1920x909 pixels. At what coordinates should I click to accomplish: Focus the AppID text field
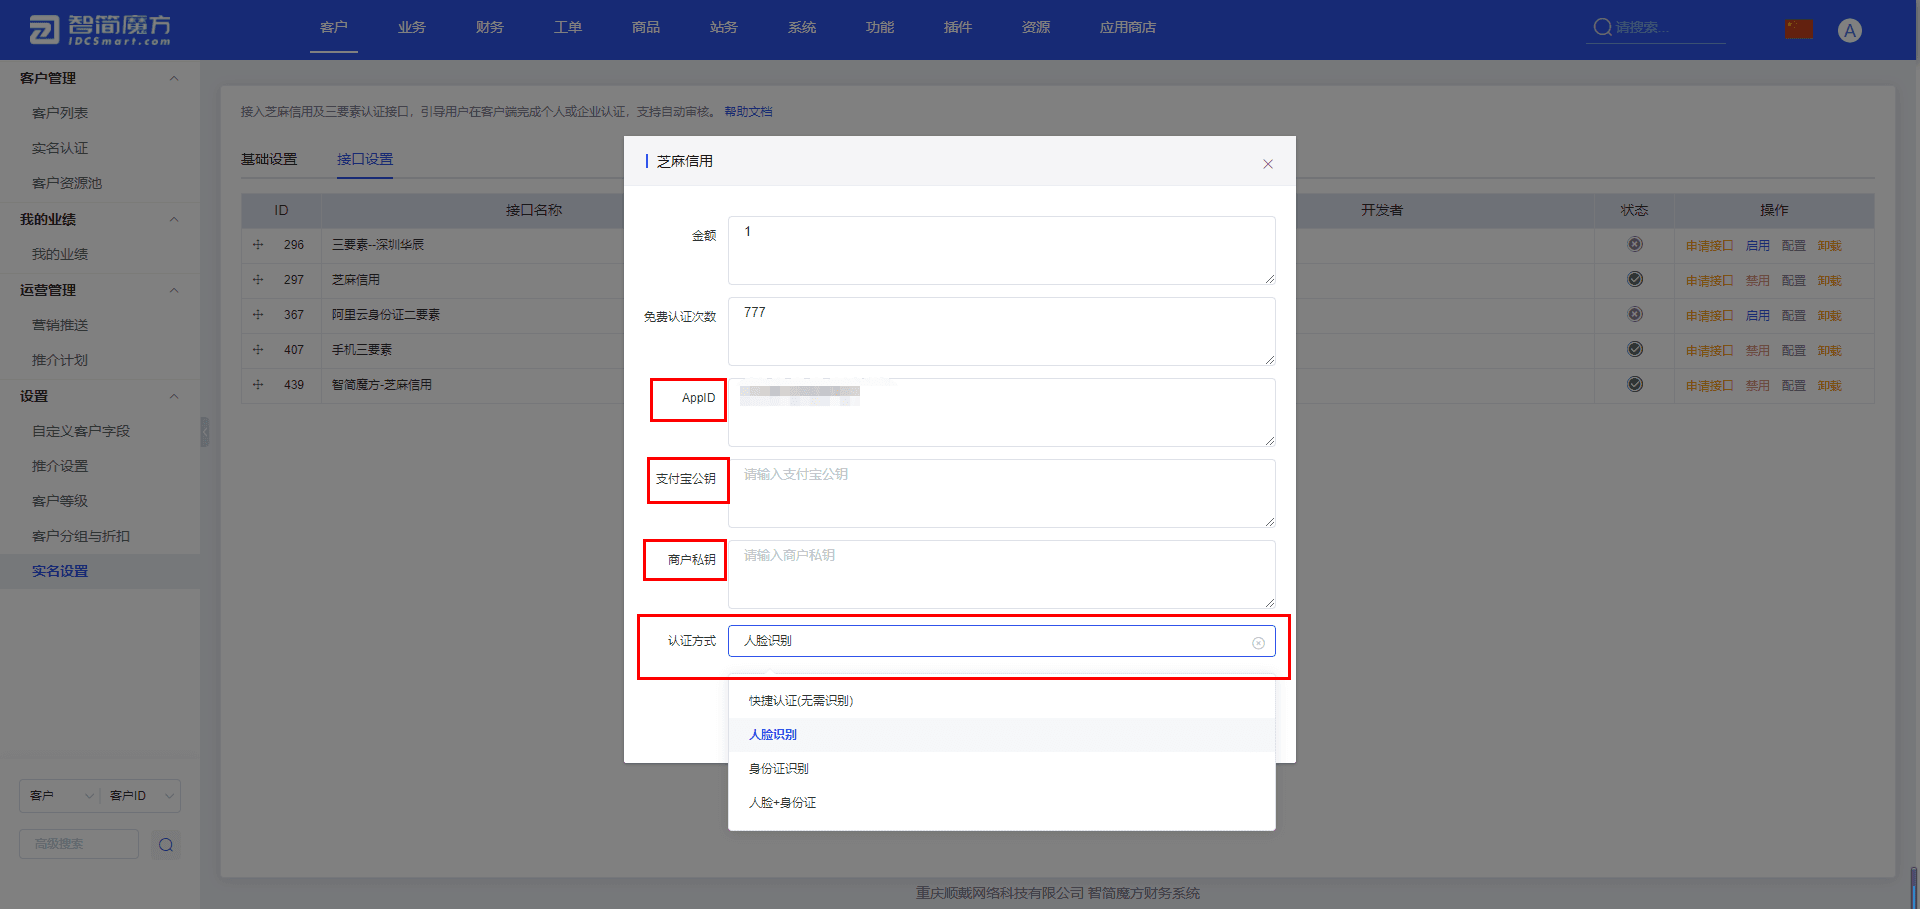[x=1002, y=412]
